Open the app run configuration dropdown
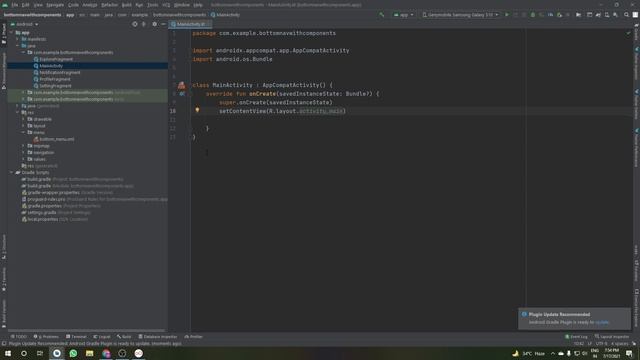640x360 pixels. 403,15
